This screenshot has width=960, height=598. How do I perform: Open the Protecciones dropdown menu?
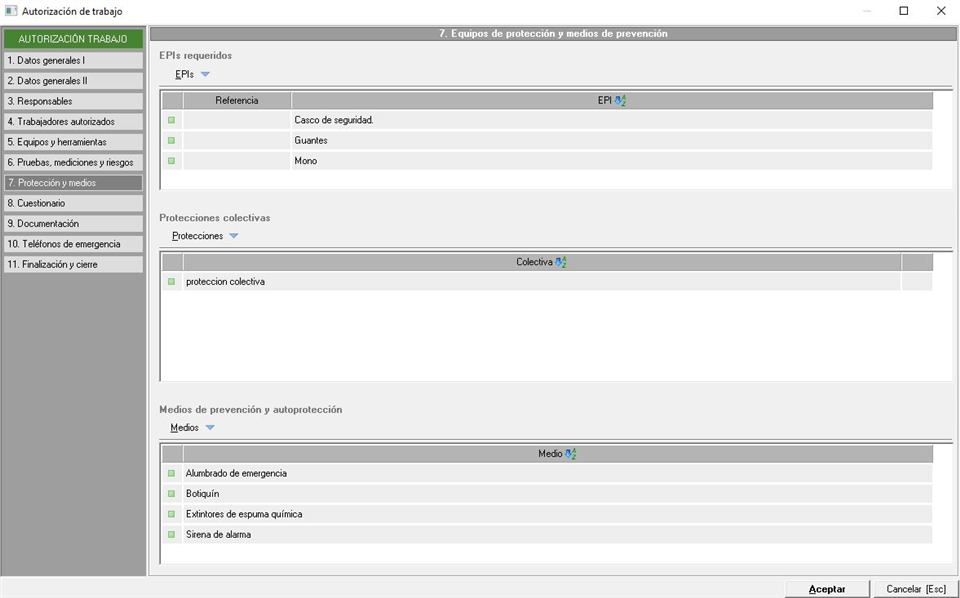coord(205,236)
